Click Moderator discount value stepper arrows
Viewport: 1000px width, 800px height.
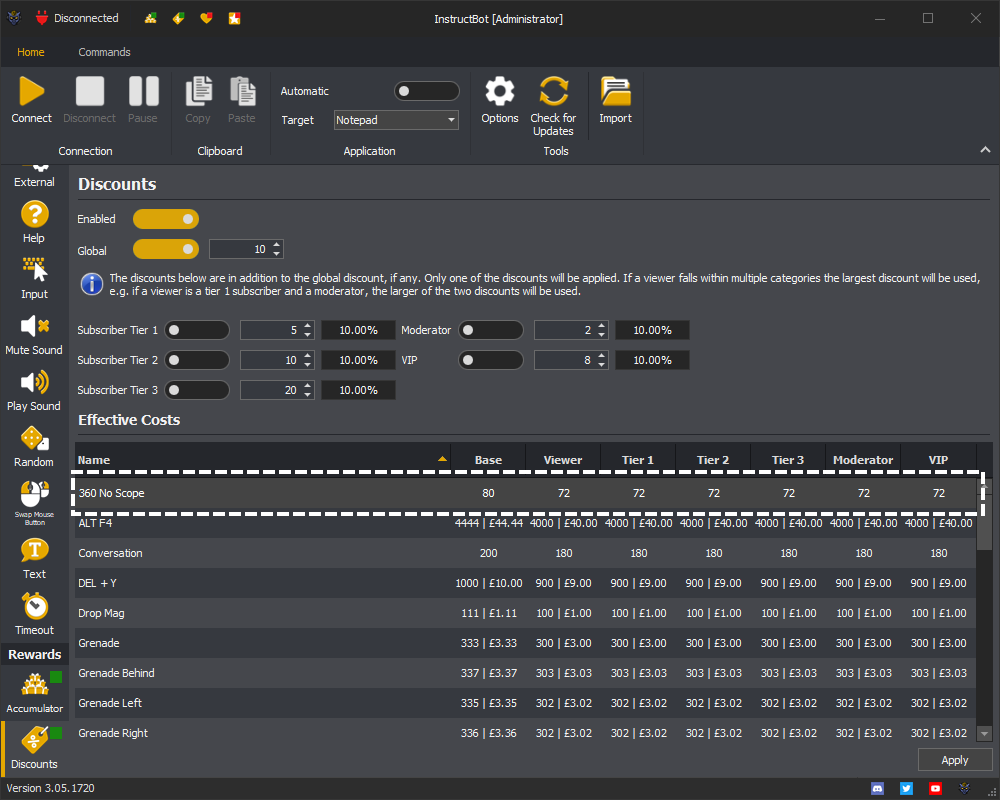pos(601,330)
